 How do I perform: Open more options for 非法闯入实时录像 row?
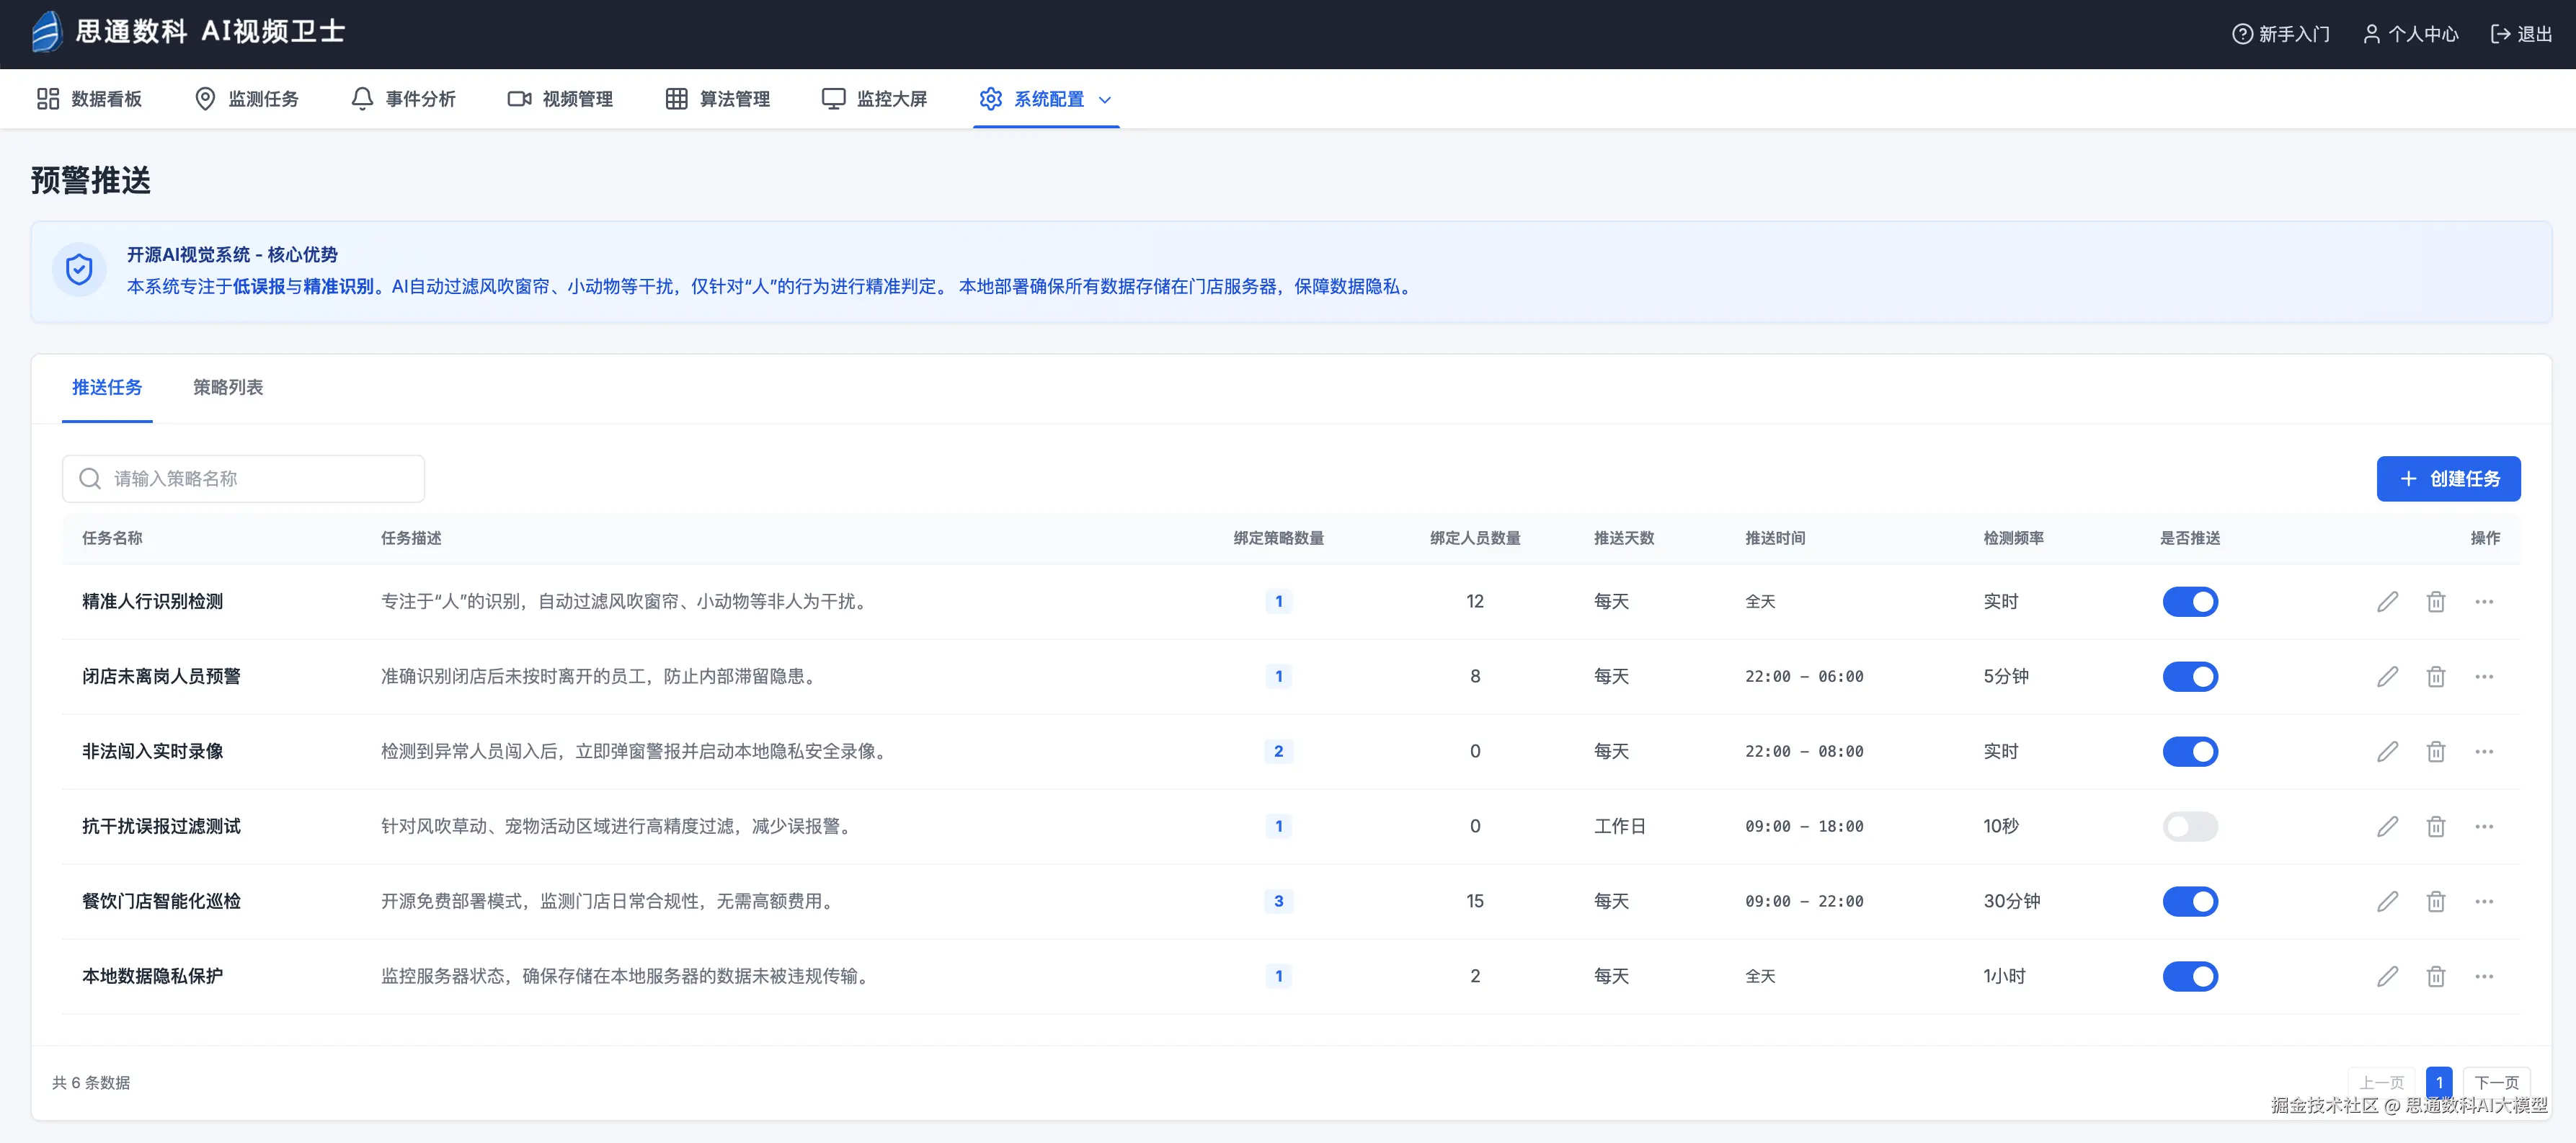tap(2484, 751)
